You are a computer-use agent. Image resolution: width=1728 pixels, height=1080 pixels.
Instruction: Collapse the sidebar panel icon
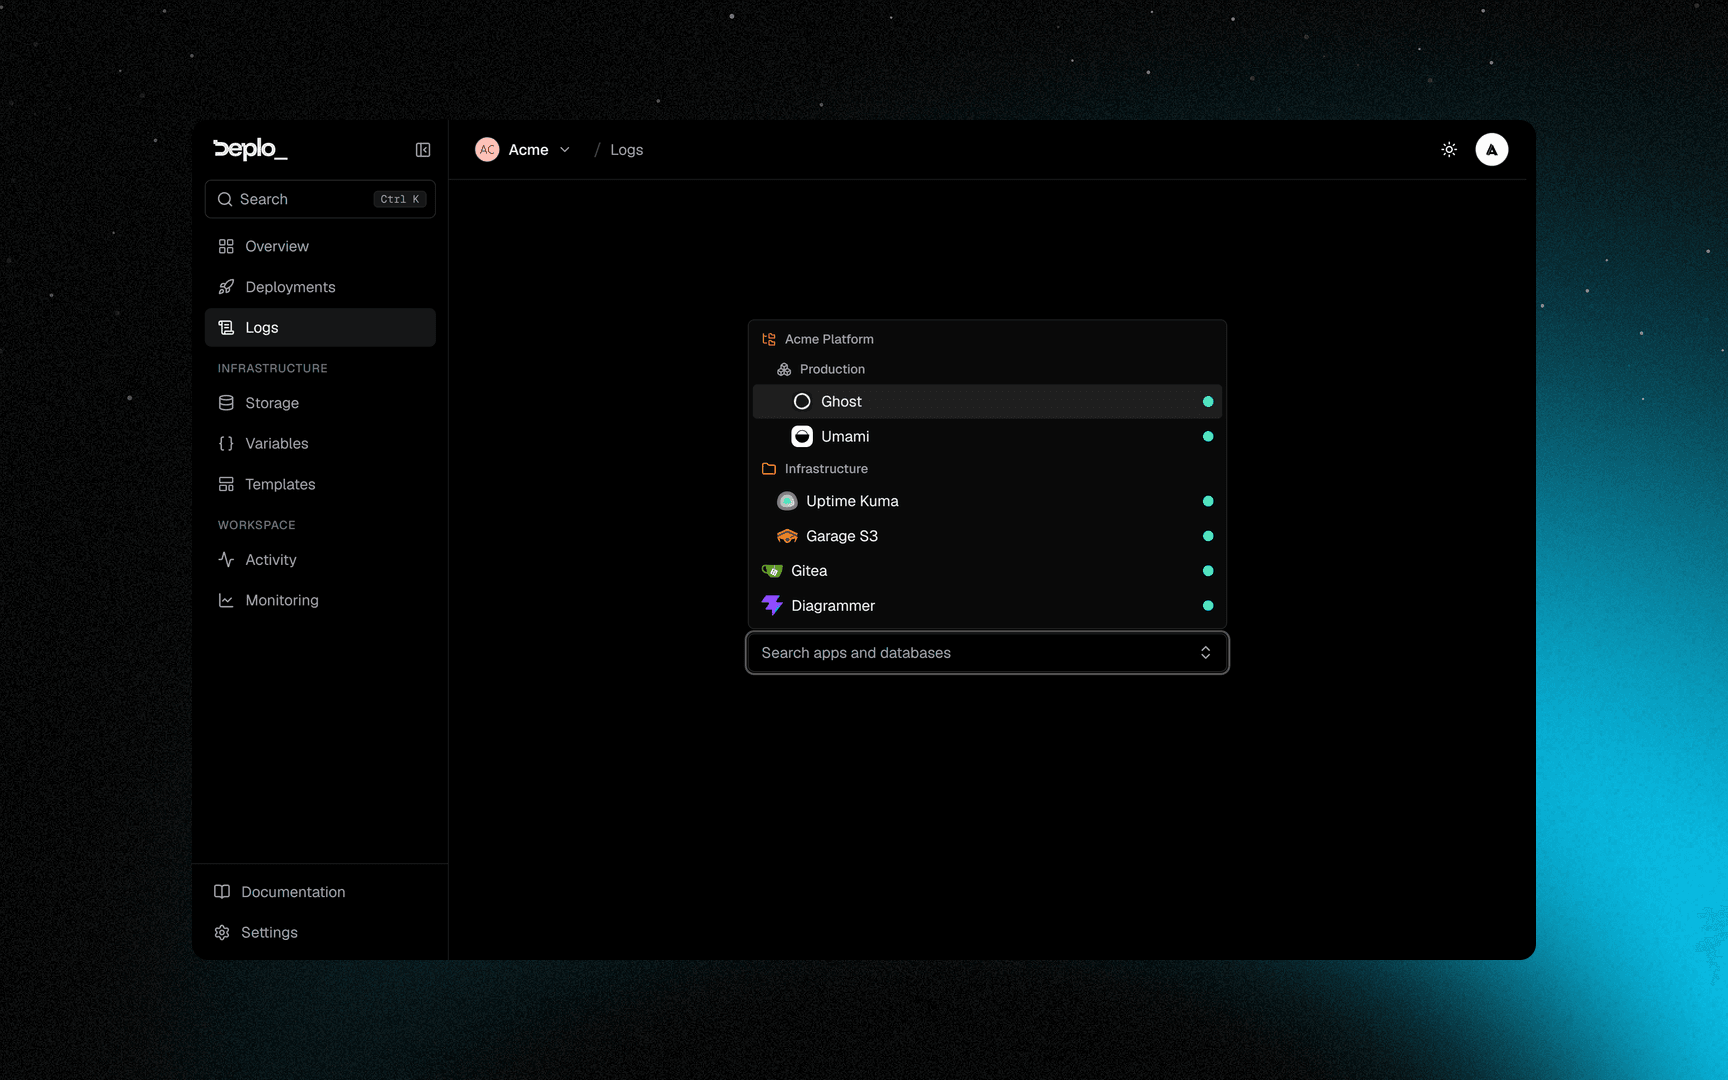pos(423,150)
